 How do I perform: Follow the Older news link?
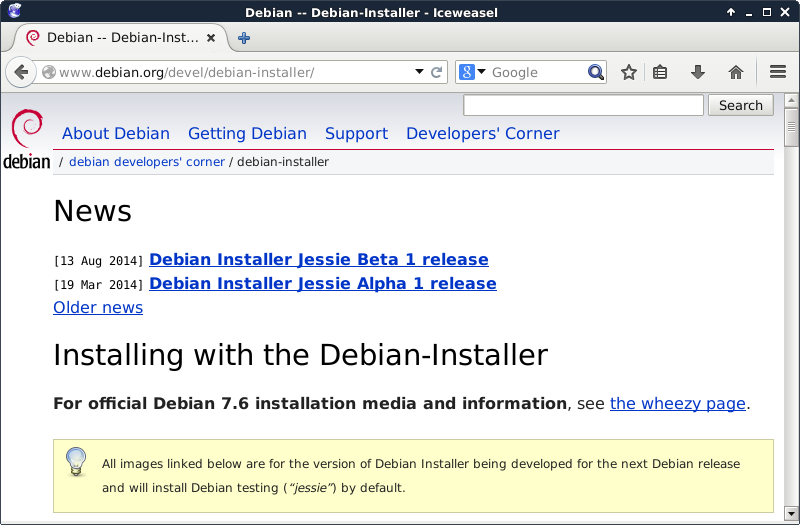tap(98, 307)
